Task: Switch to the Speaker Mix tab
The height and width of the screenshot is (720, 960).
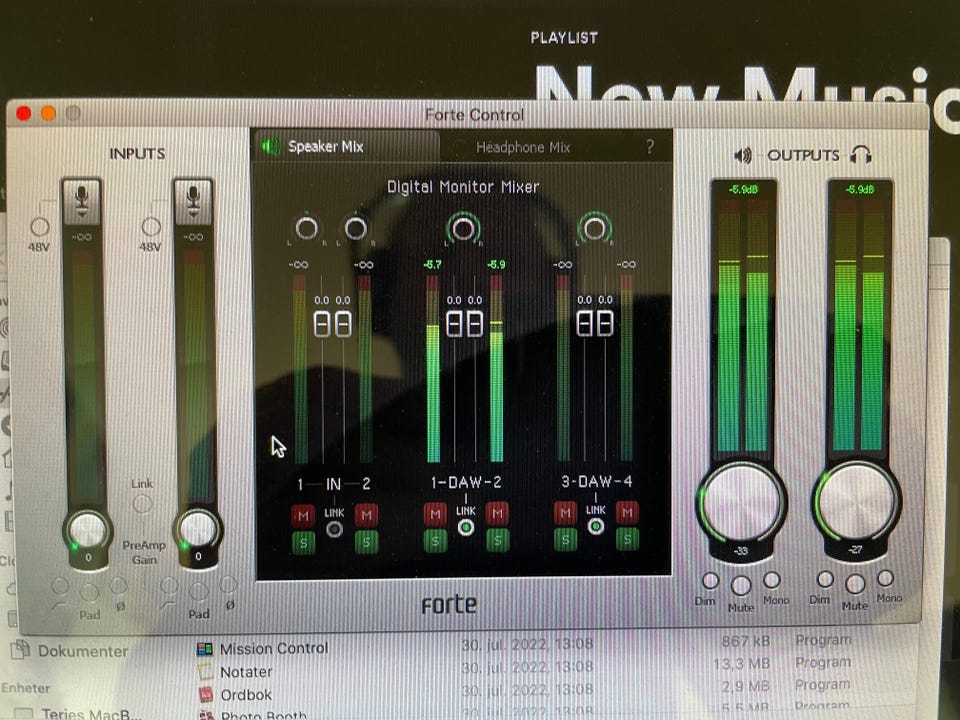Action: (x=347, y=146)
